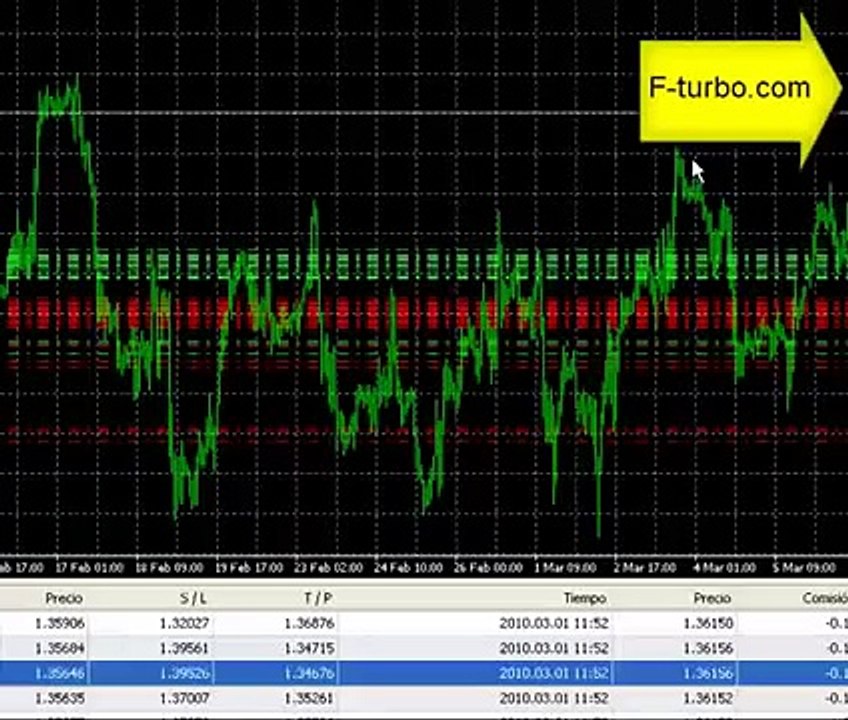
Task: Click the 17 Feb 01:00 time axis label
Action: pyautogui.click(x=90, y=568)
